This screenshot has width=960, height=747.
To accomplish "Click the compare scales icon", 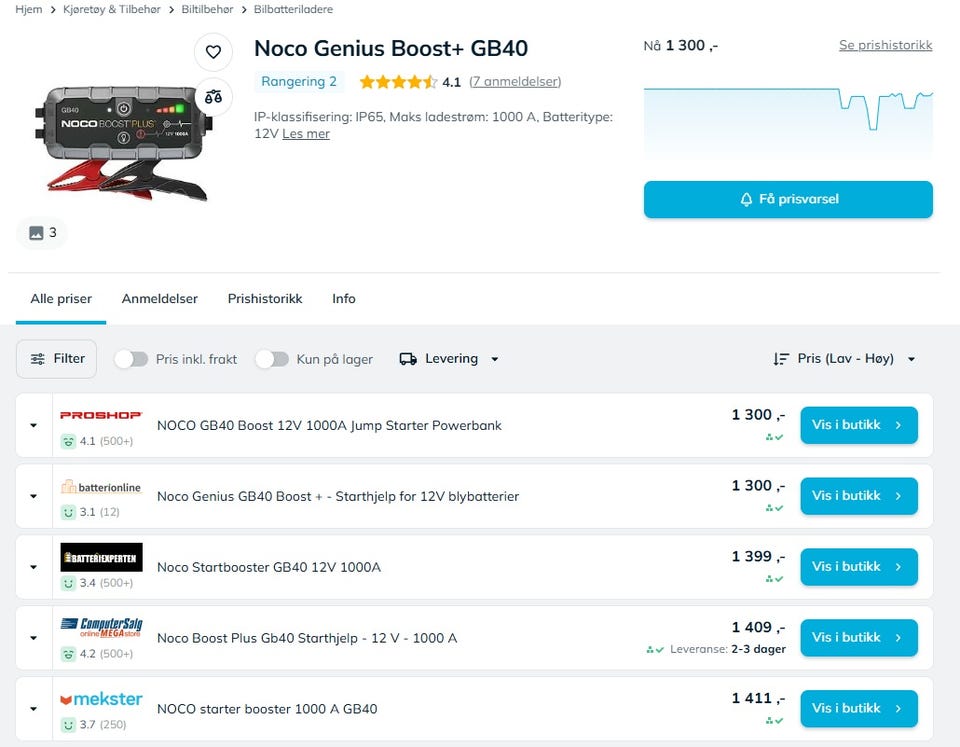I will point(213,97).
